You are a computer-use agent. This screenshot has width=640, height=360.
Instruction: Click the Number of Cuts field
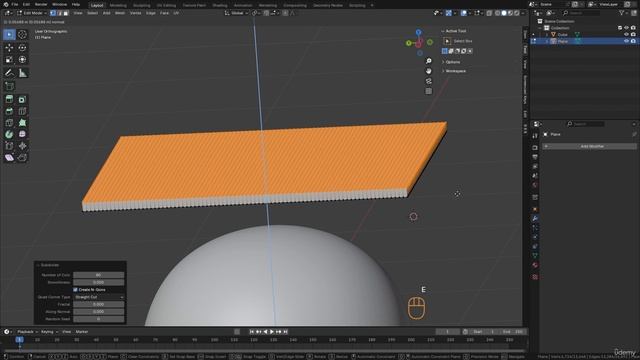pos(99,275)
